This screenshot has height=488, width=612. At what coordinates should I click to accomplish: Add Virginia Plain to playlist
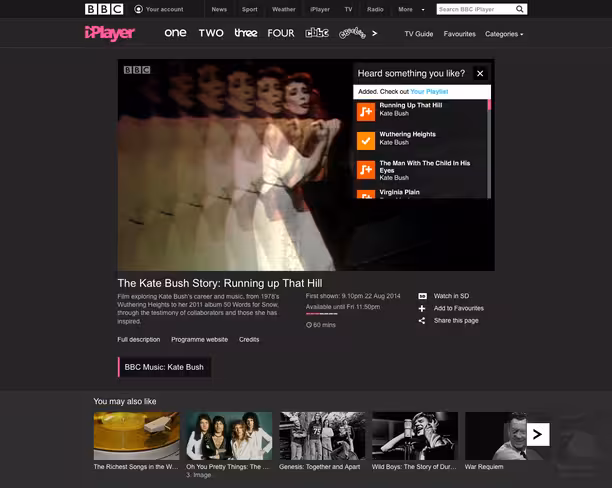[x=366, y=194]
